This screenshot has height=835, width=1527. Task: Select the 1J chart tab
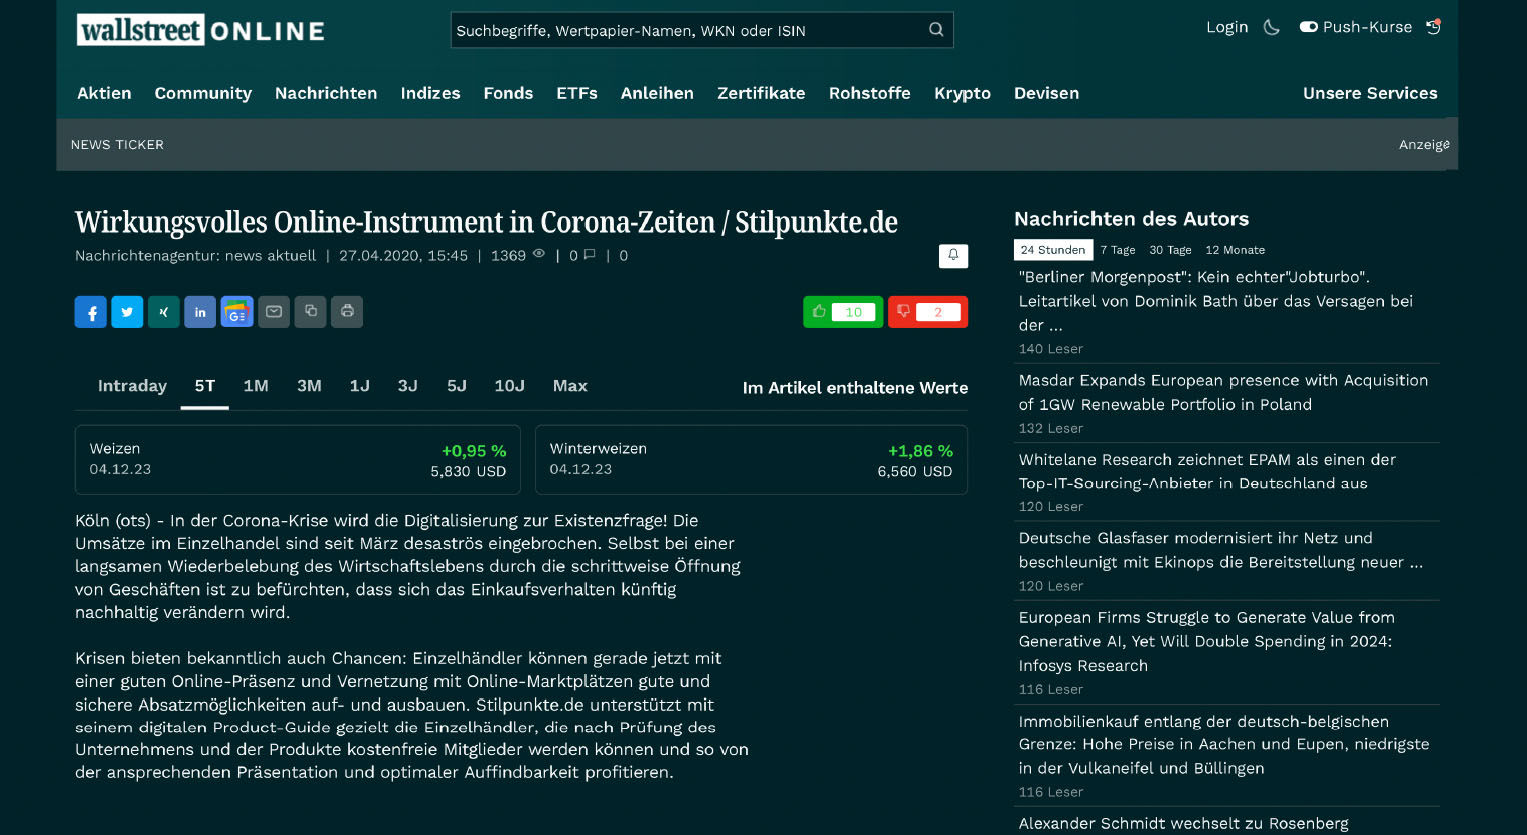tap(360, 386)
